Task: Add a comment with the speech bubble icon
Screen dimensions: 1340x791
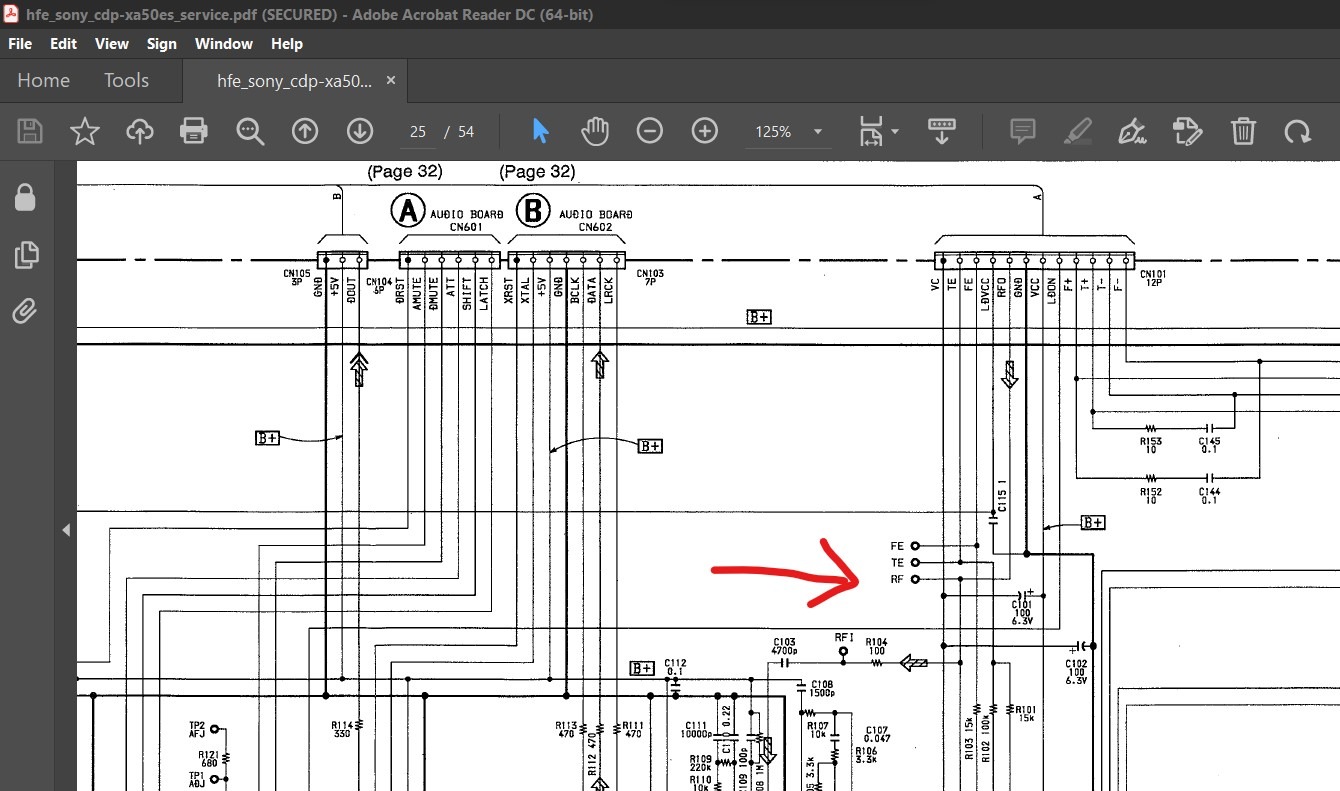Action: [x=1022, y=131]
